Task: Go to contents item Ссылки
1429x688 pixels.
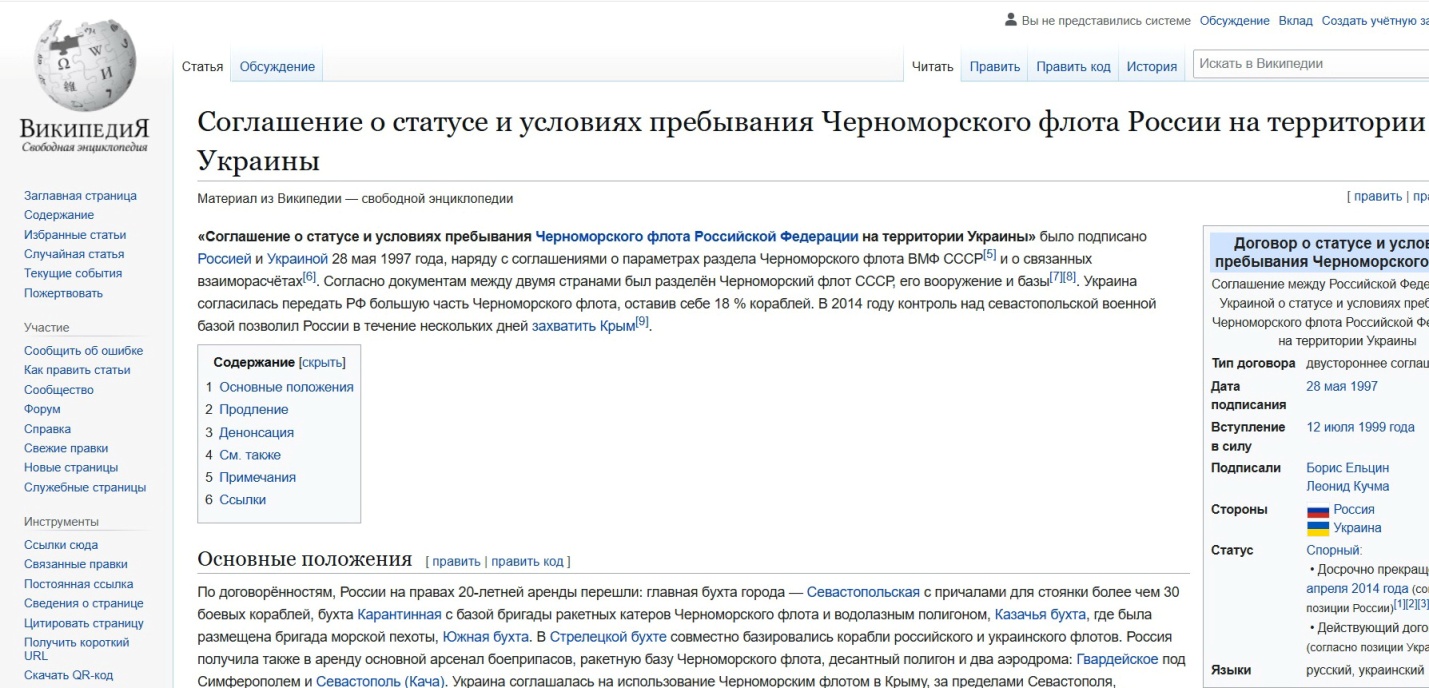Action: (x=242, y=500)
